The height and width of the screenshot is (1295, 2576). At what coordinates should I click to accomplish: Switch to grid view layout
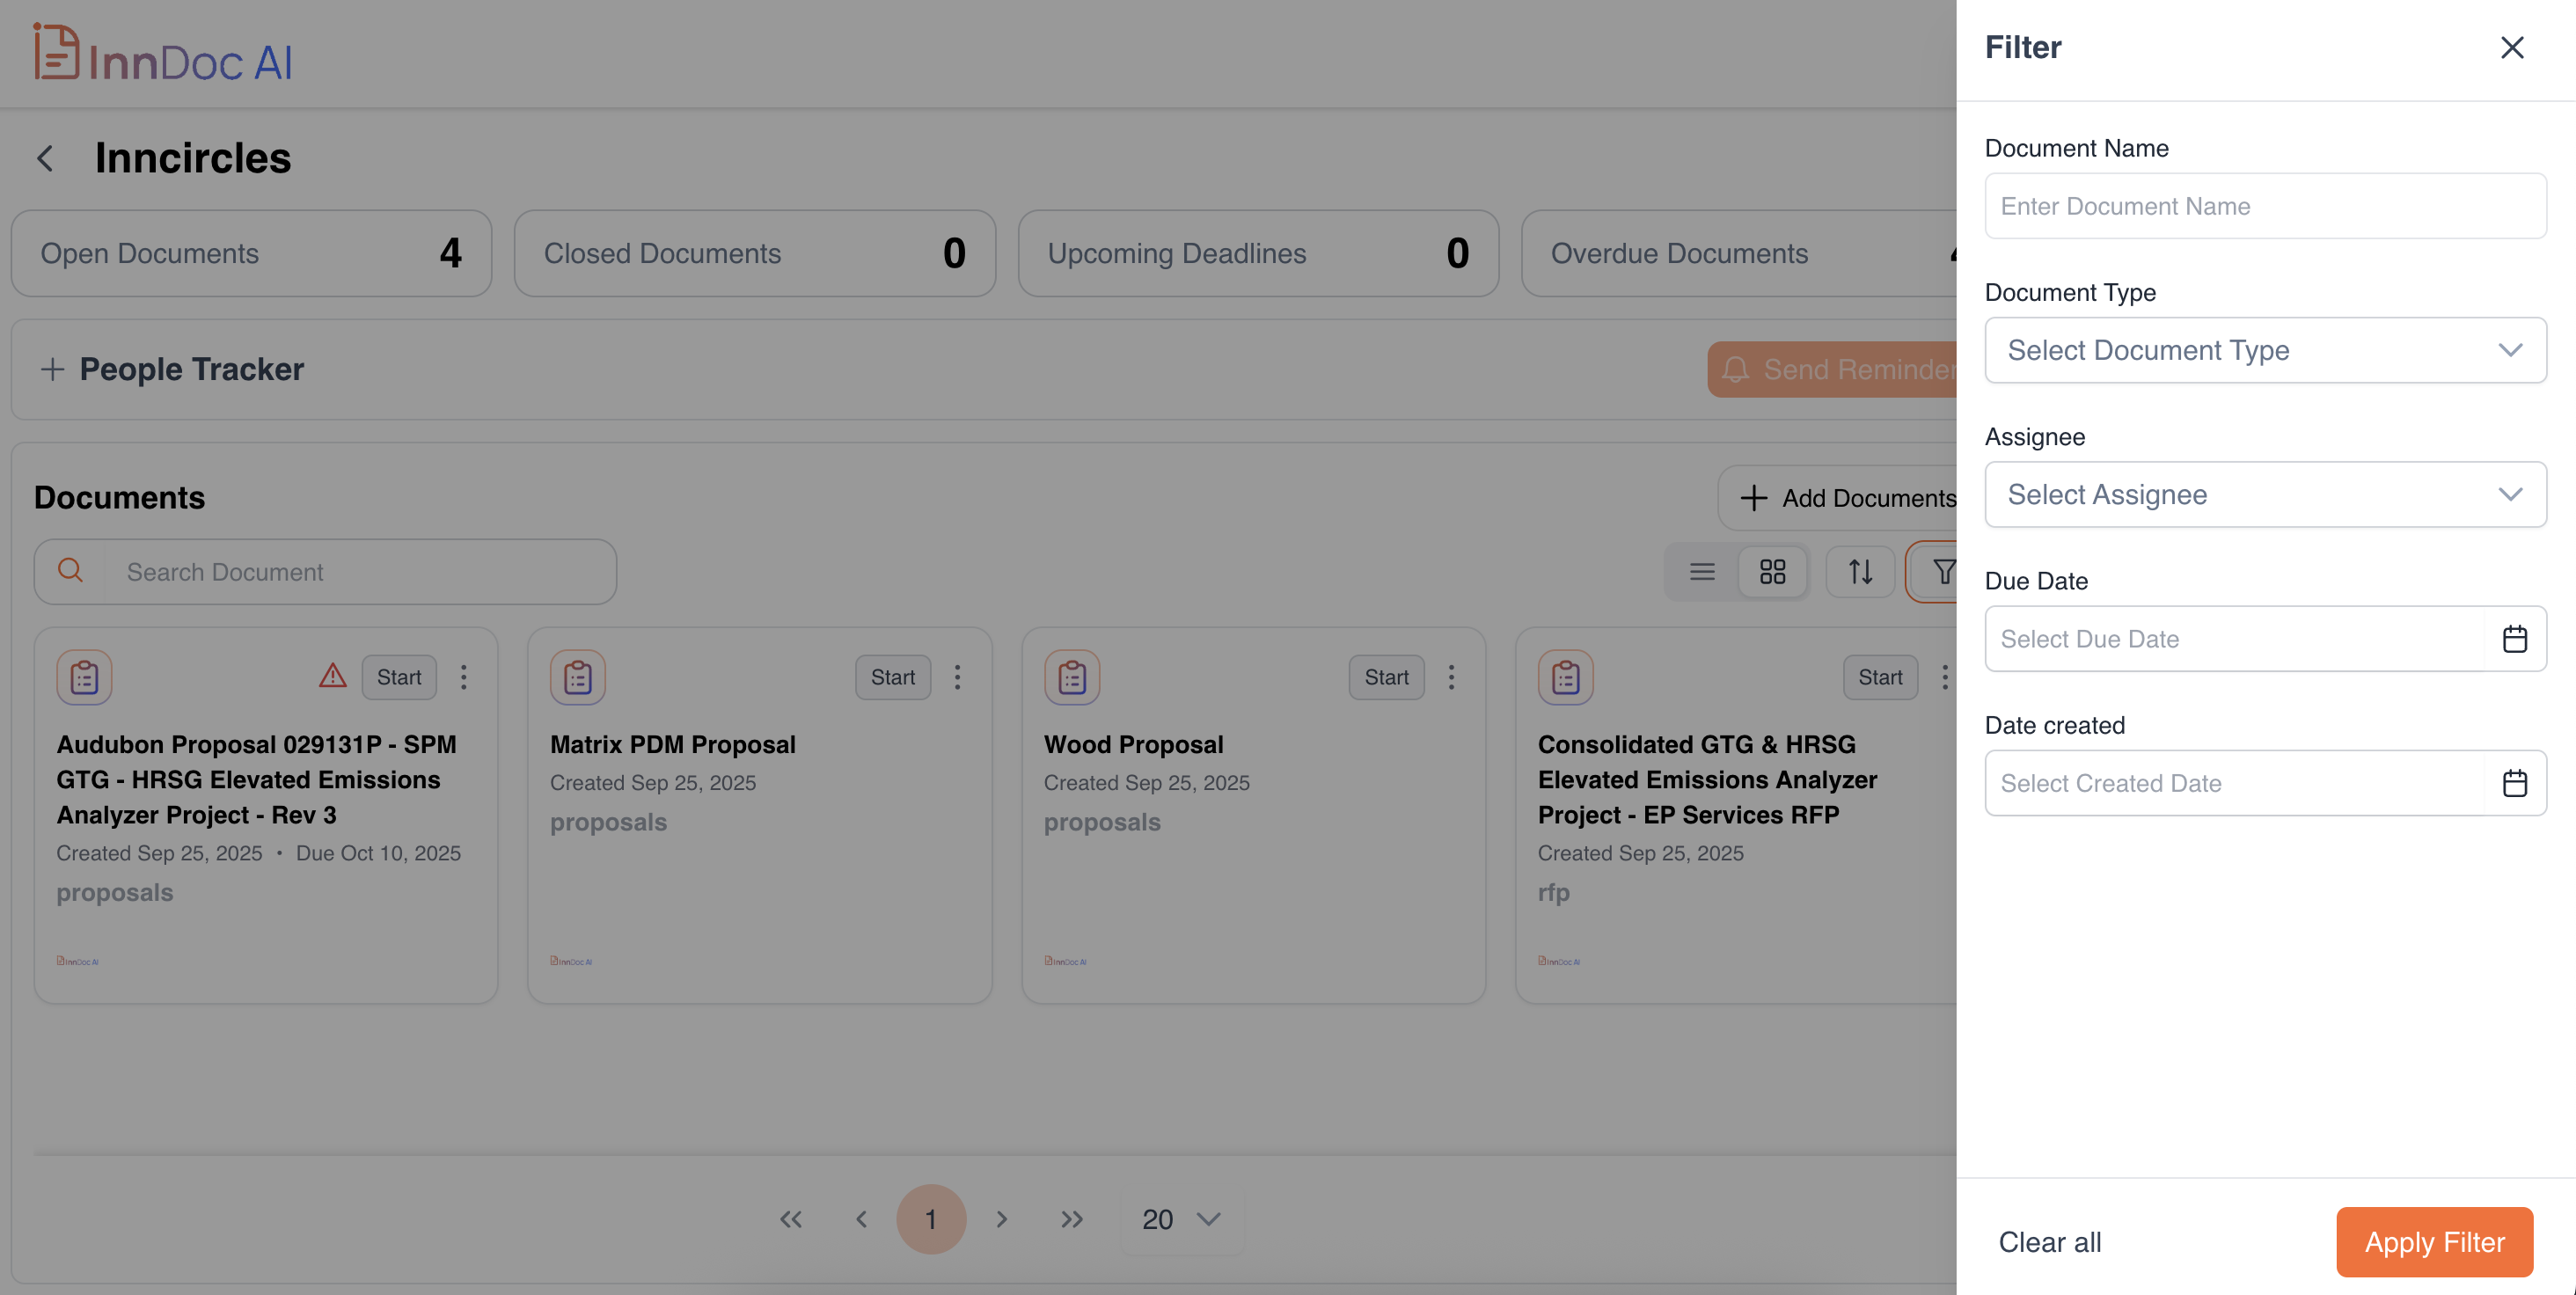(x=1772, y=572)
